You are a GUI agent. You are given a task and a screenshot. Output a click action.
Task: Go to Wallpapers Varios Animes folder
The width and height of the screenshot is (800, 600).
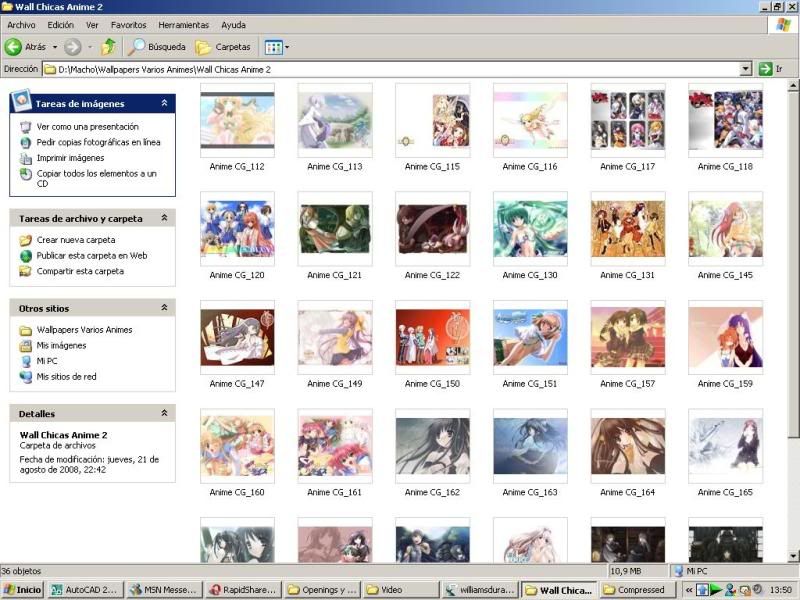point(84,330)
